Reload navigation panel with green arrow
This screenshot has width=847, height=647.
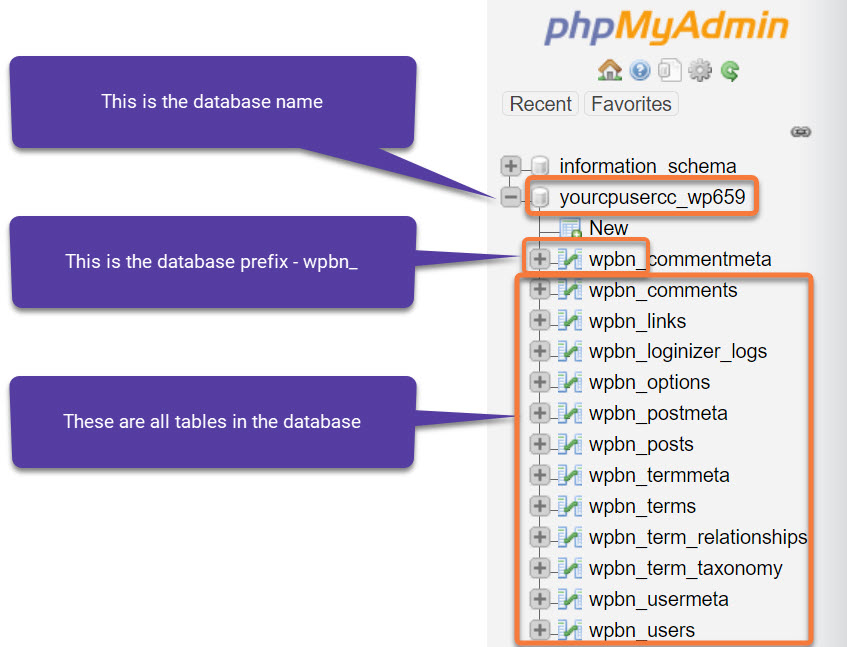[731, 70]
